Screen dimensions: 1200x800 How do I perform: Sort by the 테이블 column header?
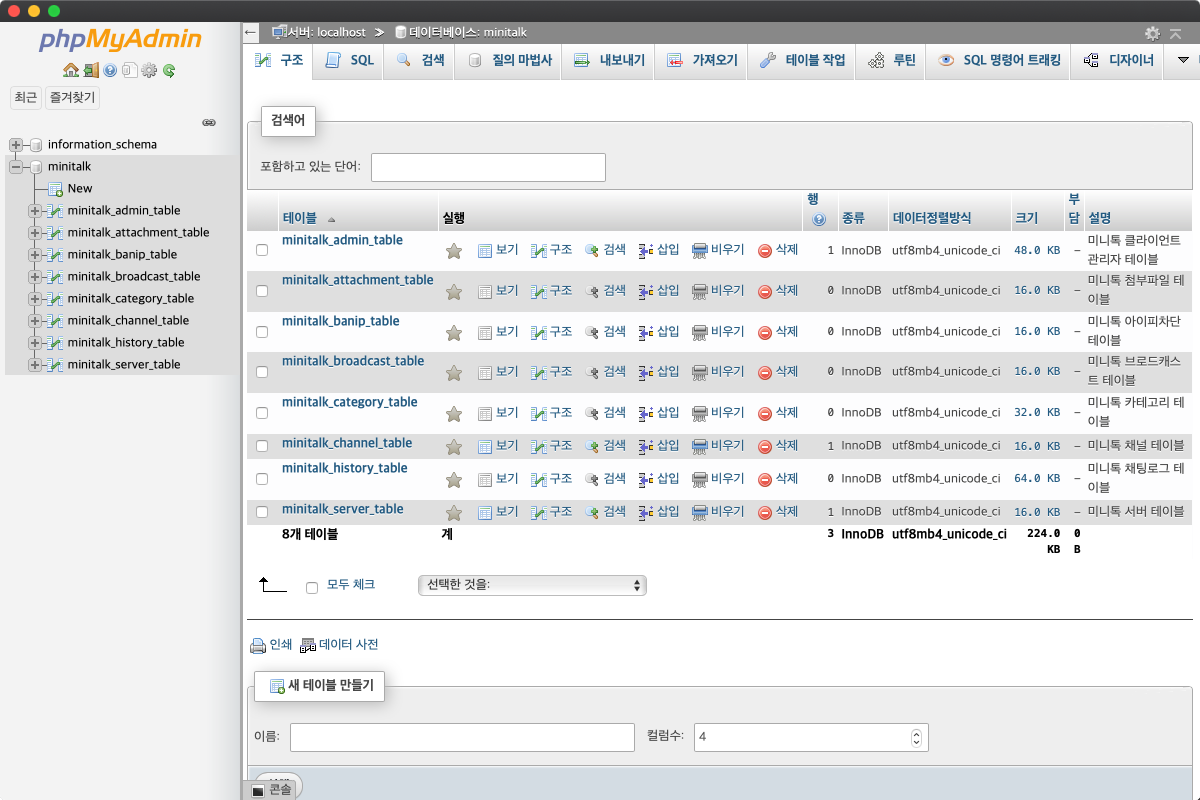pyautogui.click(x=300, y=218)
